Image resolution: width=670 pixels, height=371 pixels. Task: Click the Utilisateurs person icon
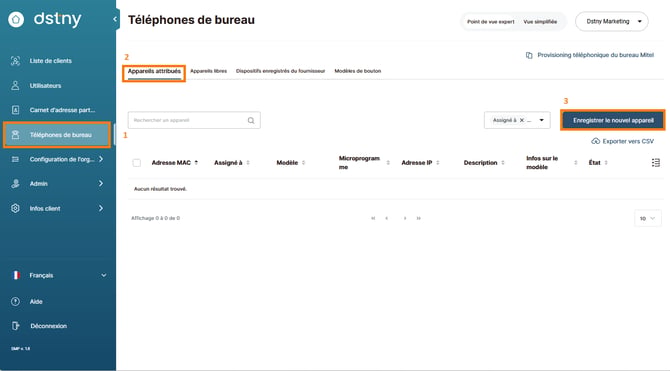[x=15, y=85]
